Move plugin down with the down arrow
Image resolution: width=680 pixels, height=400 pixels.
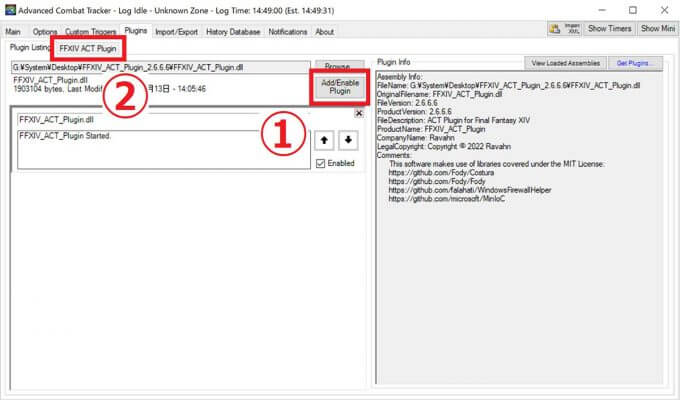[x=345, y=141]
